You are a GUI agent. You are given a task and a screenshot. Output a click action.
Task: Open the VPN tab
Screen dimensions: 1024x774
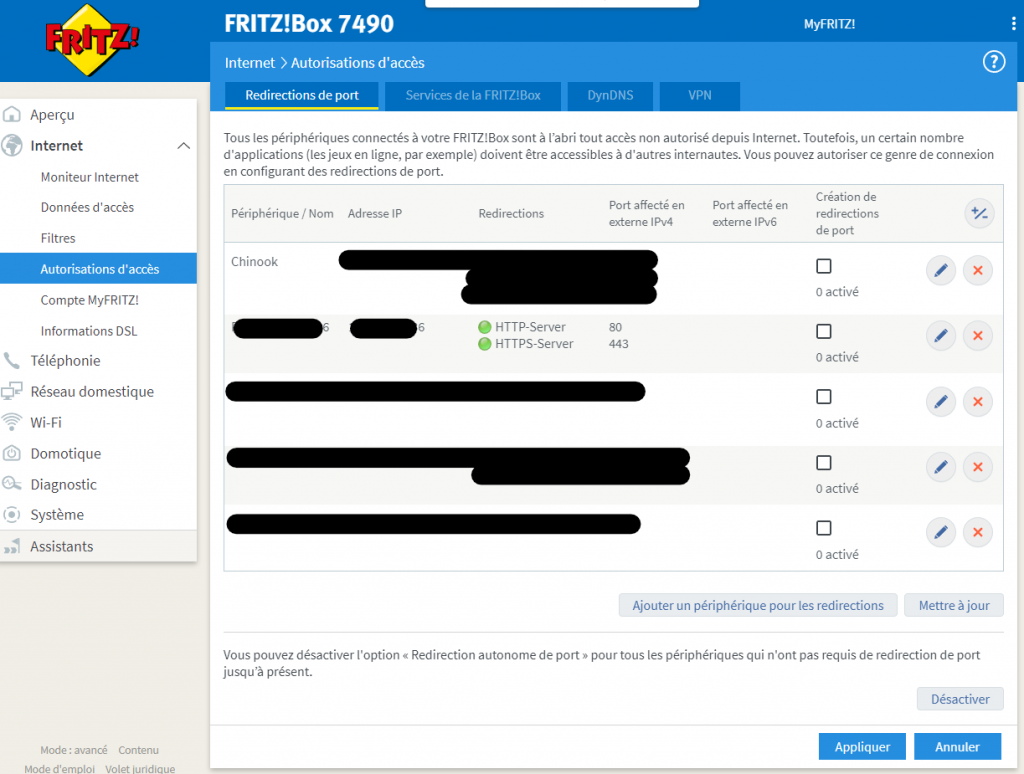click(x=699, y=95)
